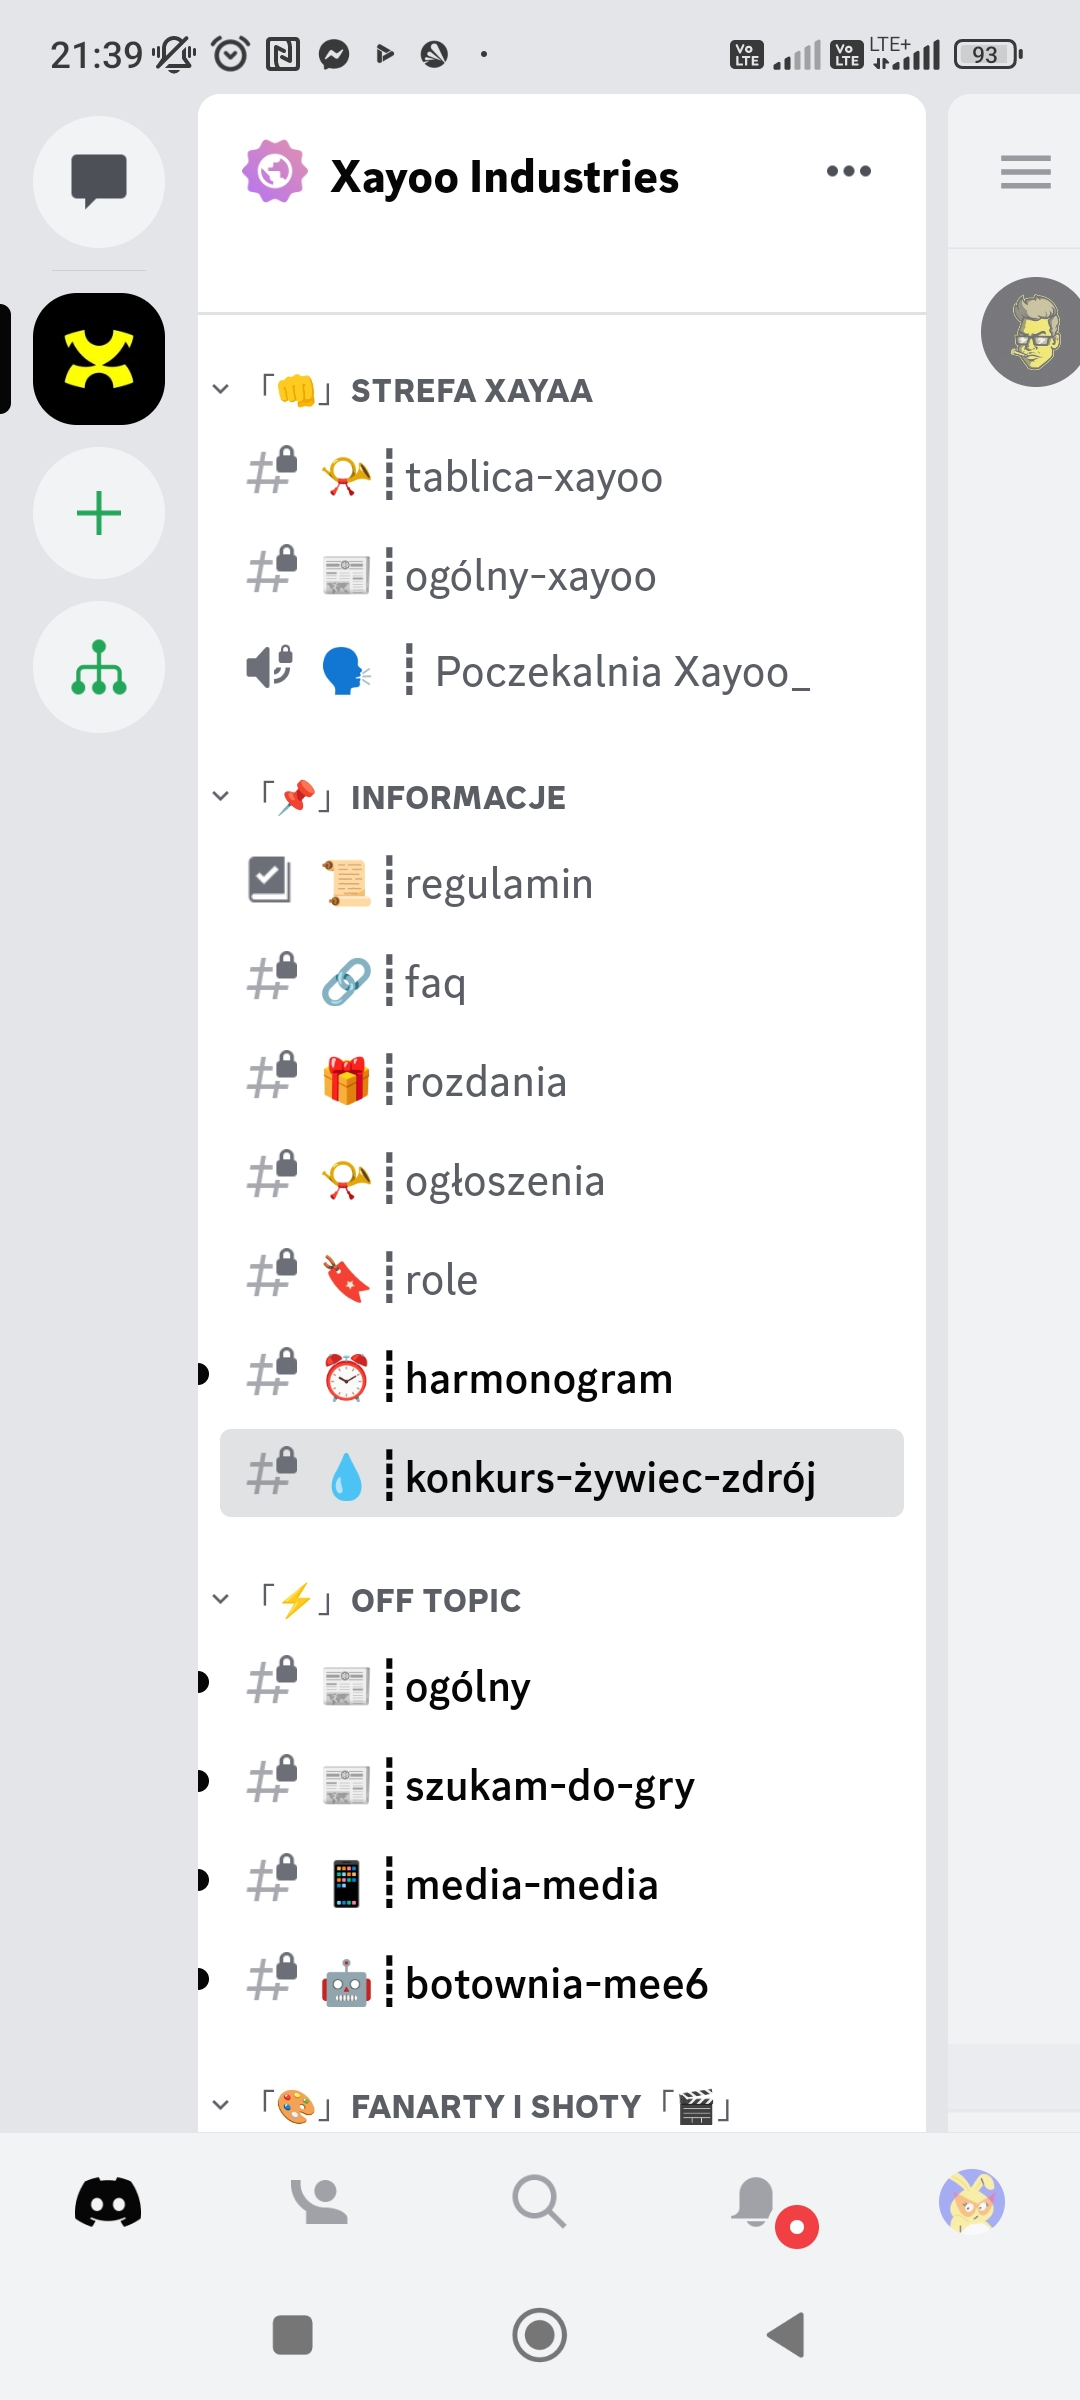Select the Xayoo server icon
This screenshot has width=1080, height=2400.
tap(99, 359)
